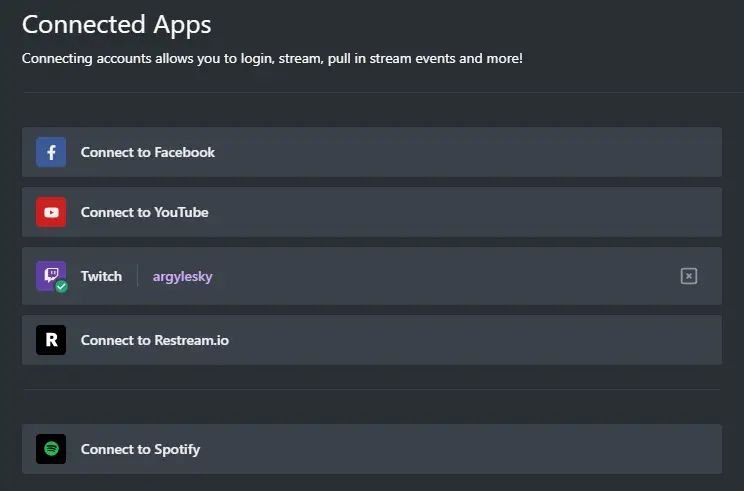Click the green checkmark badge on Twitch

pos(62,286)
